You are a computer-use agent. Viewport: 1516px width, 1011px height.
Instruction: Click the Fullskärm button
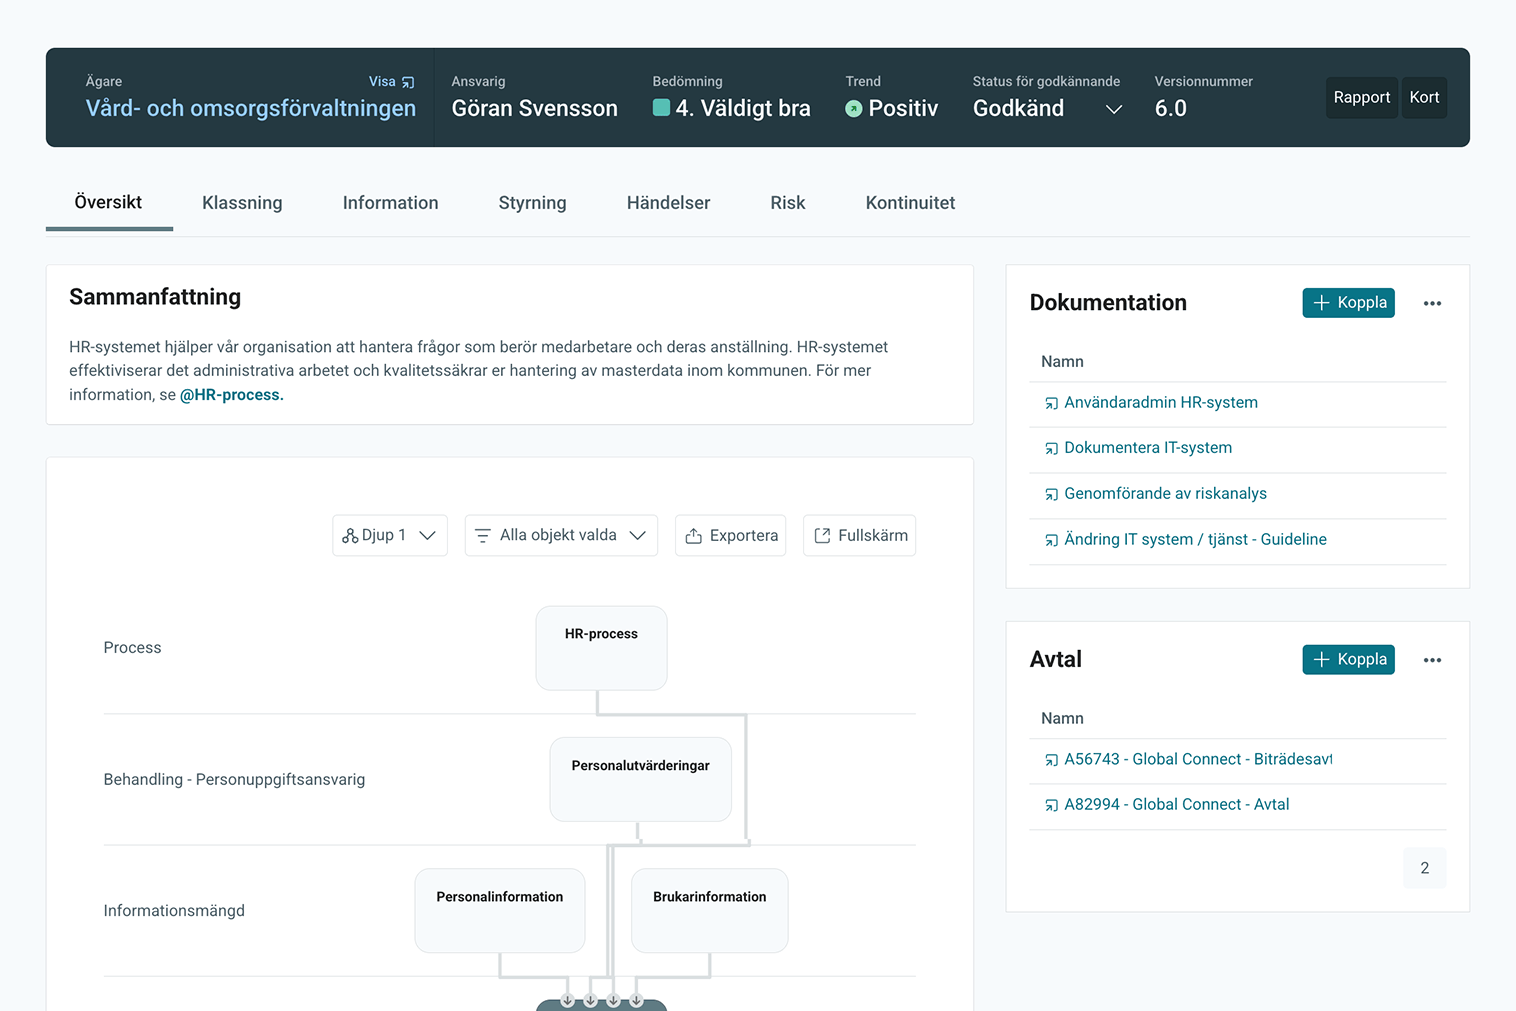(859, 536)
